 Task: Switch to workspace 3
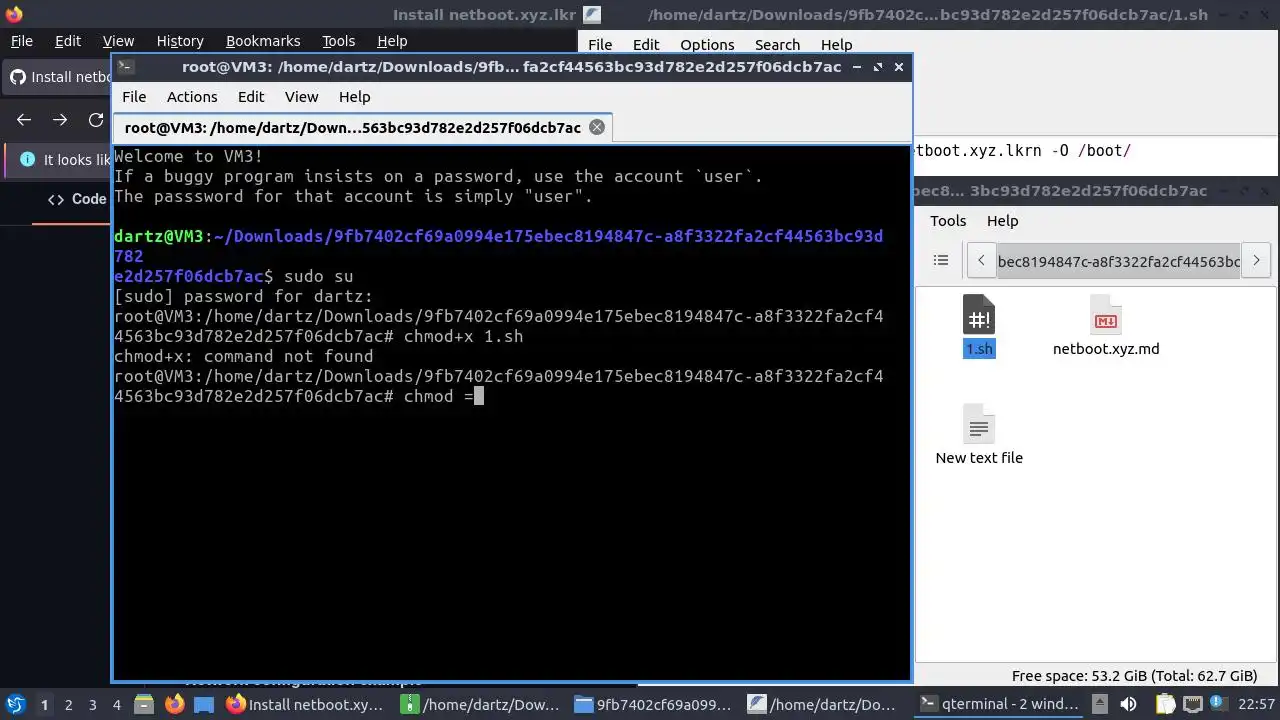pyautogui.click(x=92, y=704)
